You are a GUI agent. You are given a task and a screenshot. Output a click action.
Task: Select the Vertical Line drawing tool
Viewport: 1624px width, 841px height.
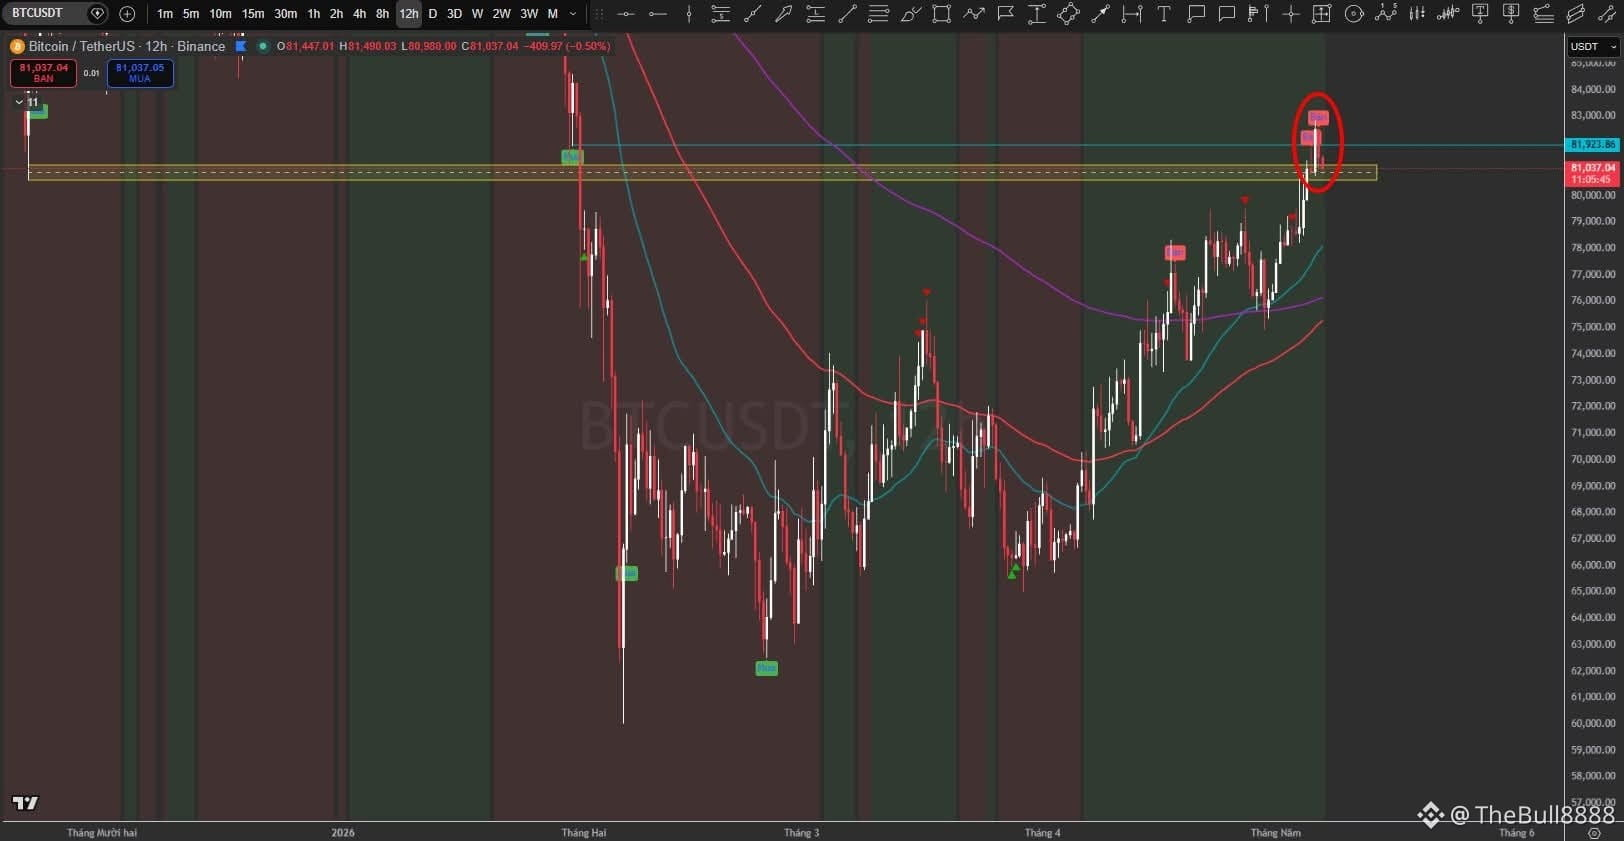coord(689,14)
